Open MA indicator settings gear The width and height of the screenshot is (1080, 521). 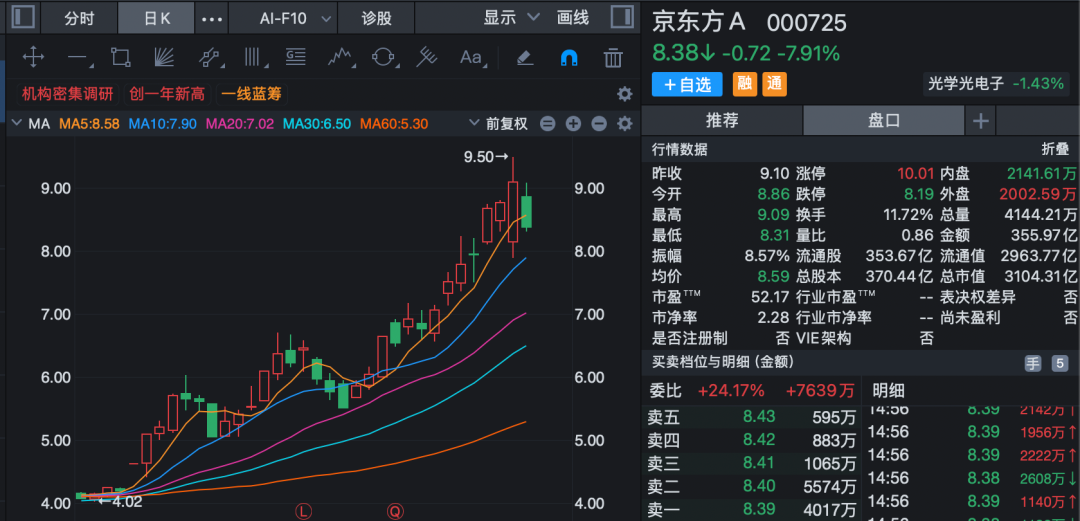click(624, 124)
